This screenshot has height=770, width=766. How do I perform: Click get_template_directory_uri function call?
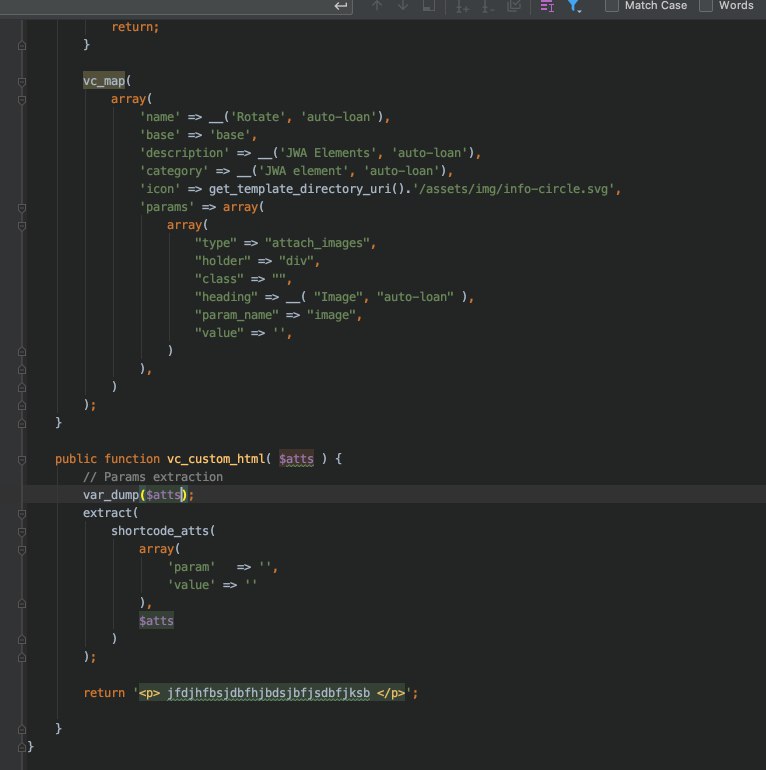[296, 189]
